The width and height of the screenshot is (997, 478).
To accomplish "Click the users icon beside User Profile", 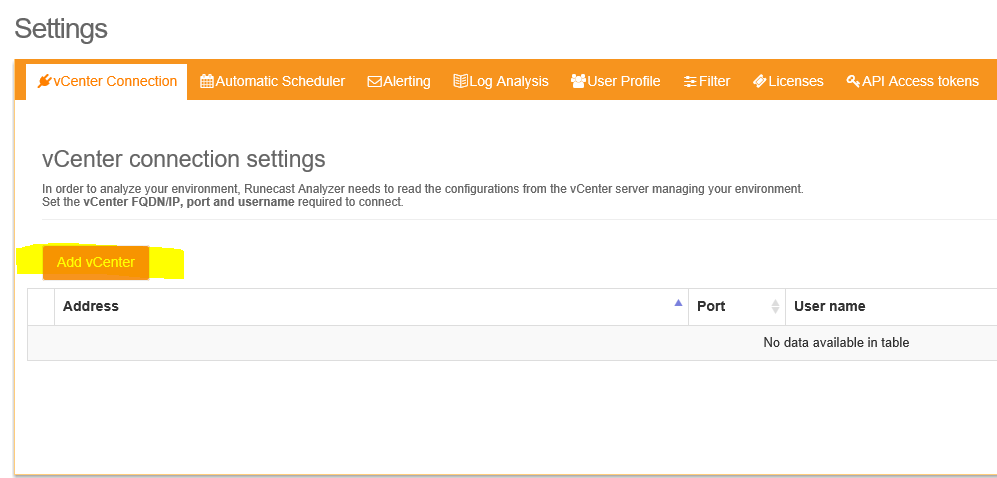I will 578,81.
